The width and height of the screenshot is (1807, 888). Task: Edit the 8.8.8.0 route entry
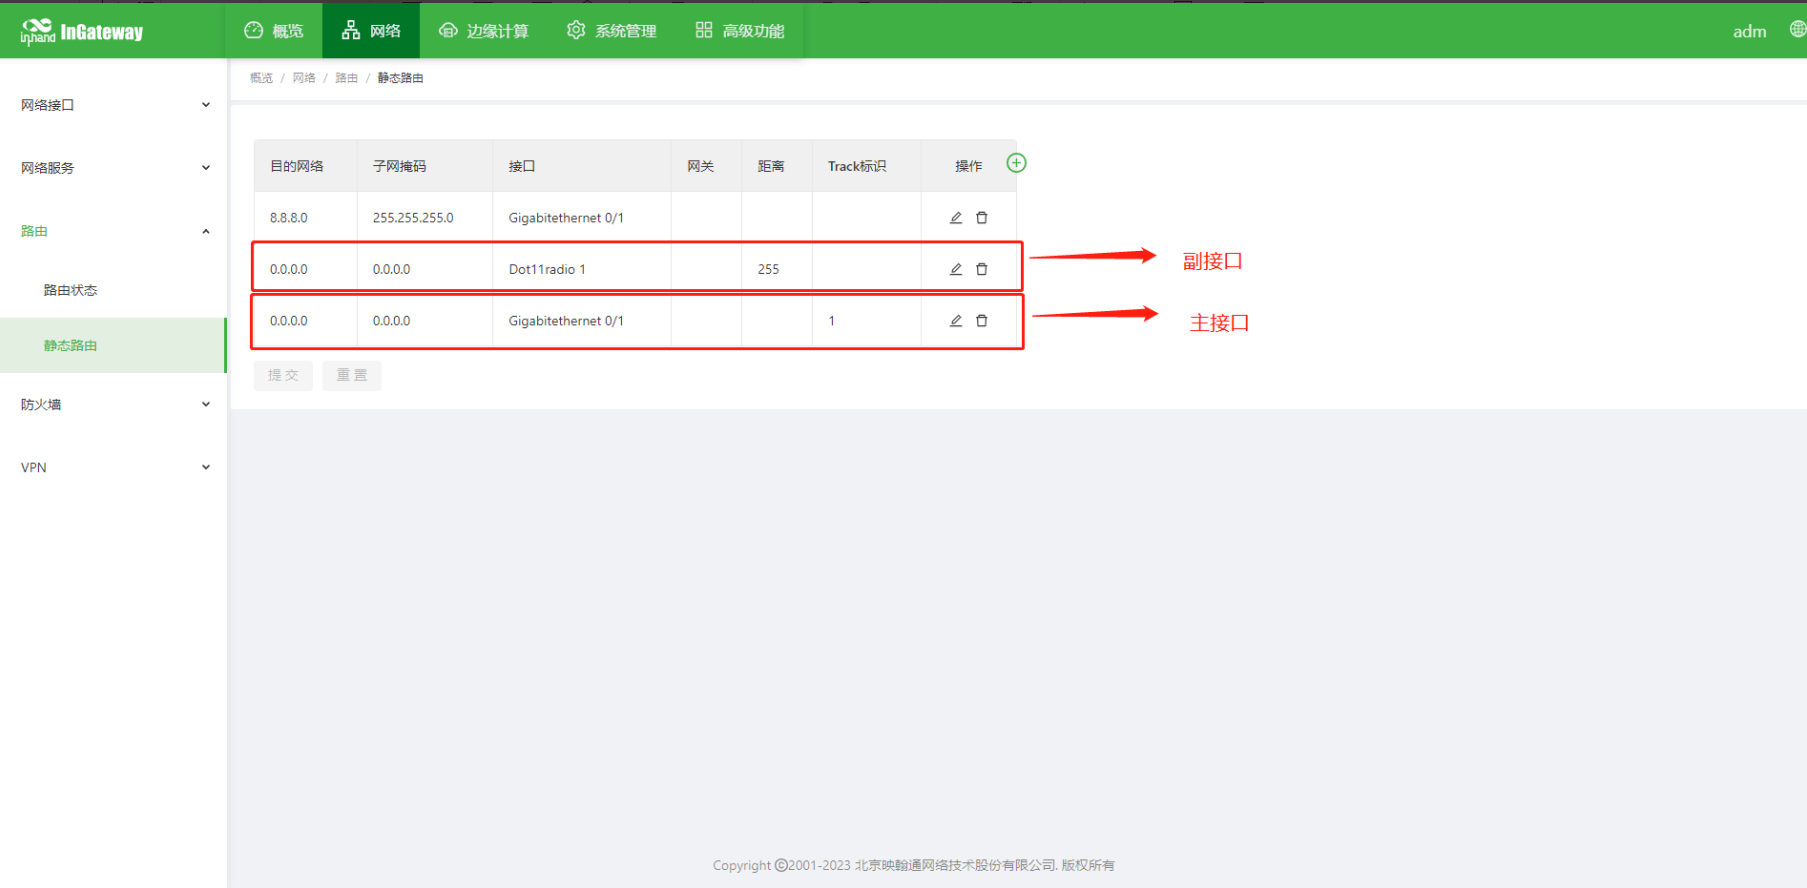955,218
